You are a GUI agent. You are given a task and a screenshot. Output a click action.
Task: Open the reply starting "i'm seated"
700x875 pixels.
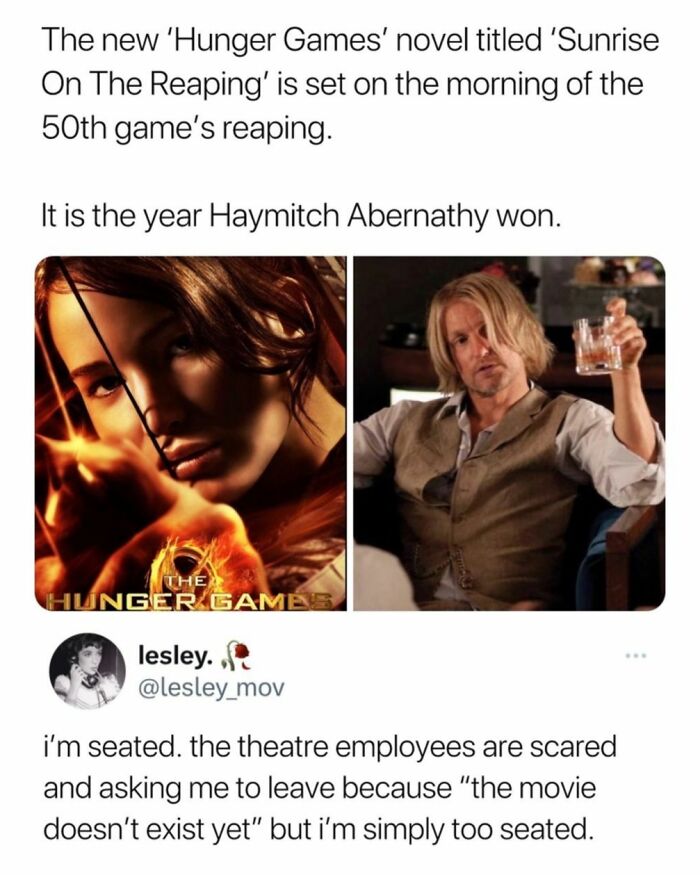pos(330,788)
